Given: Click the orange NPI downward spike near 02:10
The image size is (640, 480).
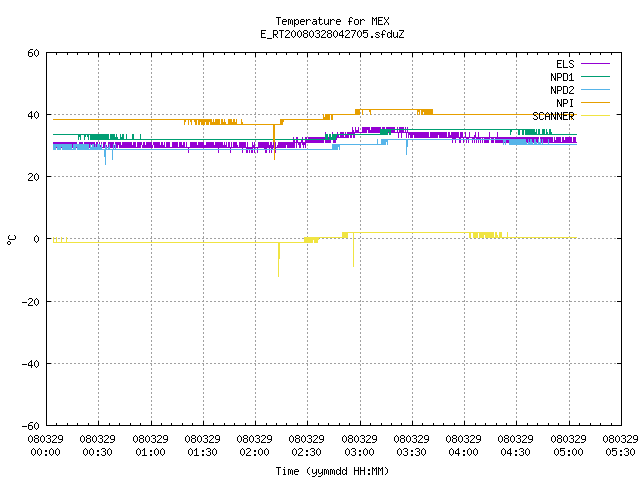Looking at the screenshot, I should point(274,142).
